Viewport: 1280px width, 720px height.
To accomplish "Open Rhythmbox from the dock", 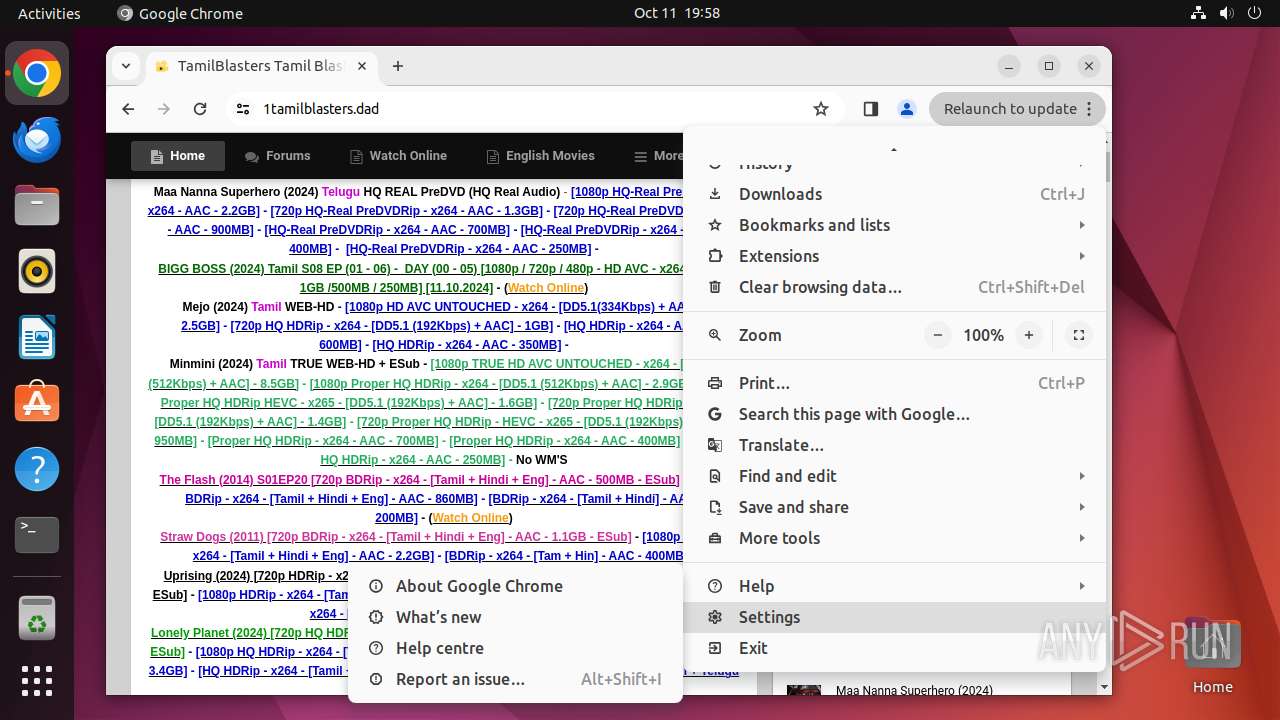I will click(x=37, y=272).
